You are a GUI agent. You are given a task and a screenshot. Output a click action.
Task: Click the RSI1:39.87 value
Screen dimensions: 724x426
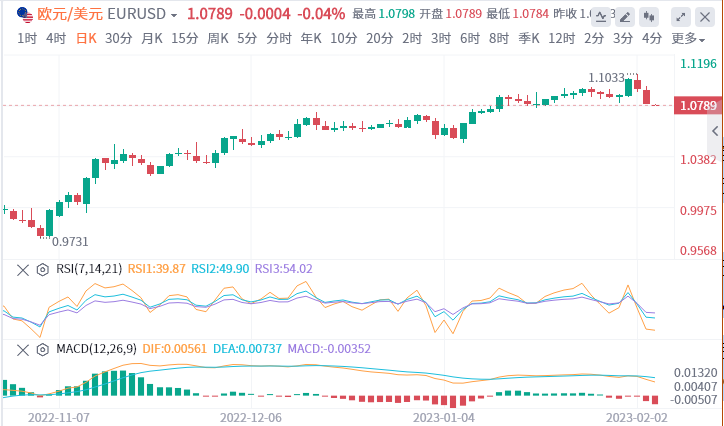157,269
